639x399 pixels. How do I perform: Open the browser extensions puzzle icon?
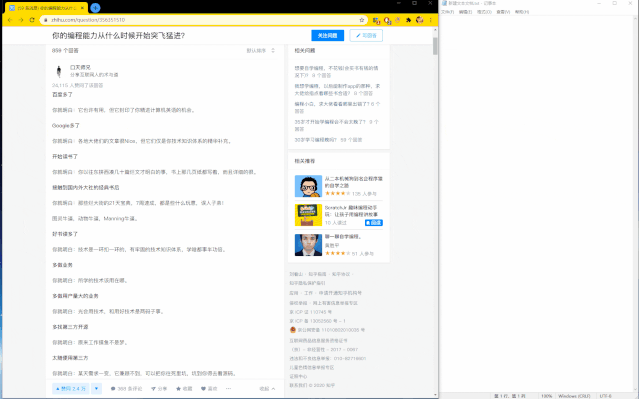[x=408, y=20]
